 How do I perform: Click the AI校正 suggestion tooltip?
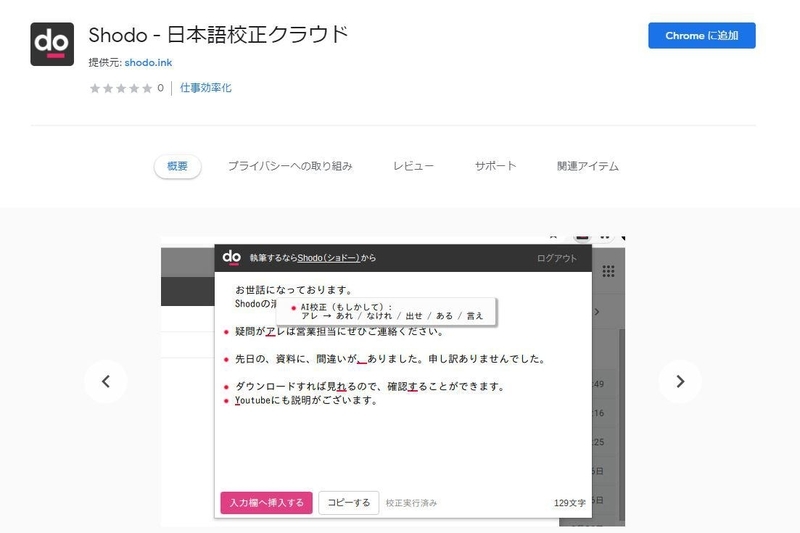coord(386,312)
